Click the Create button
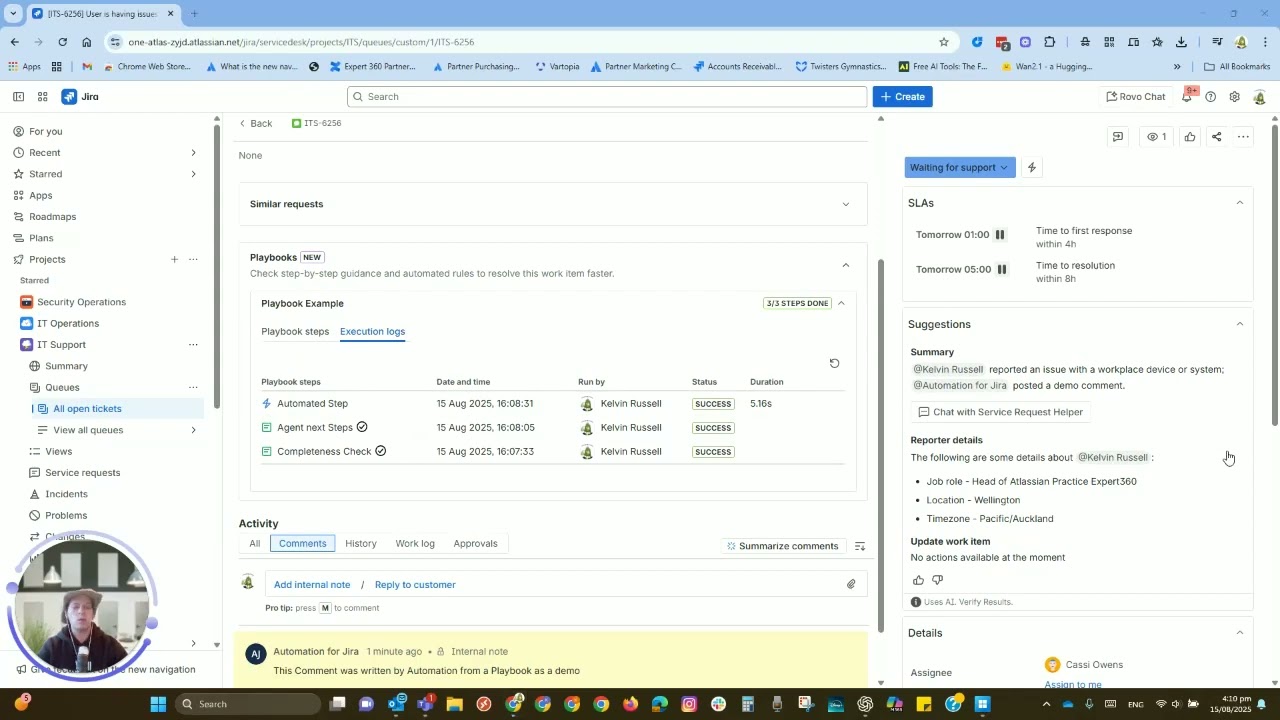The height and width of the screenshot is (720, 1280). 903,97
